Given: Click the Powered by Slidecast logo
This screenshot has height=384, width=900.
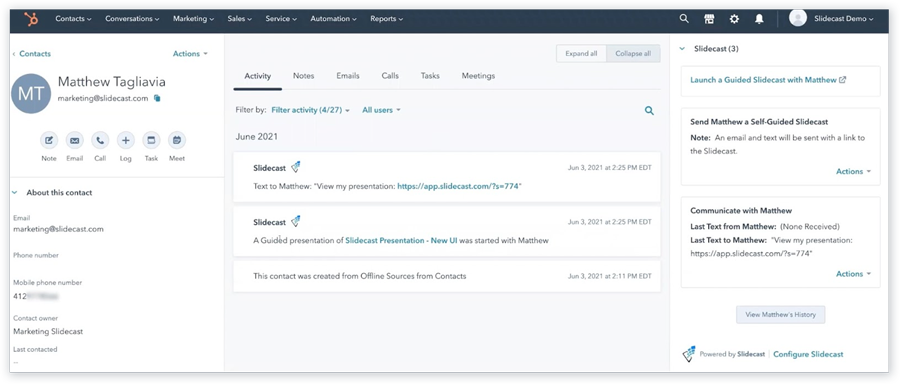Looking at the screenshot, I should [x=689, y=354].
